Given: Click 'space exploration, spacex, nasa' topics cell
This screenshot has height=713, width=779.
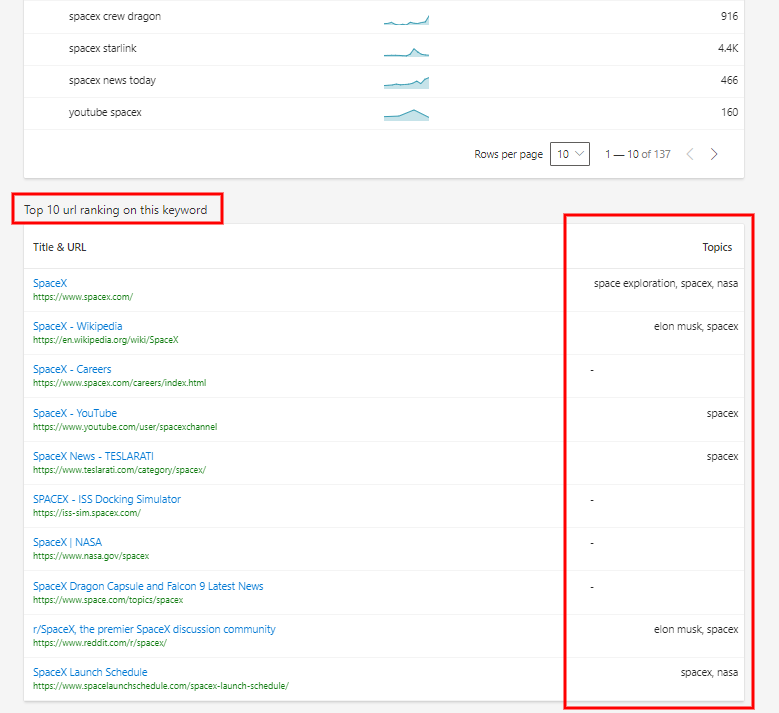Looking at the screenshot, I should (666, 284).
